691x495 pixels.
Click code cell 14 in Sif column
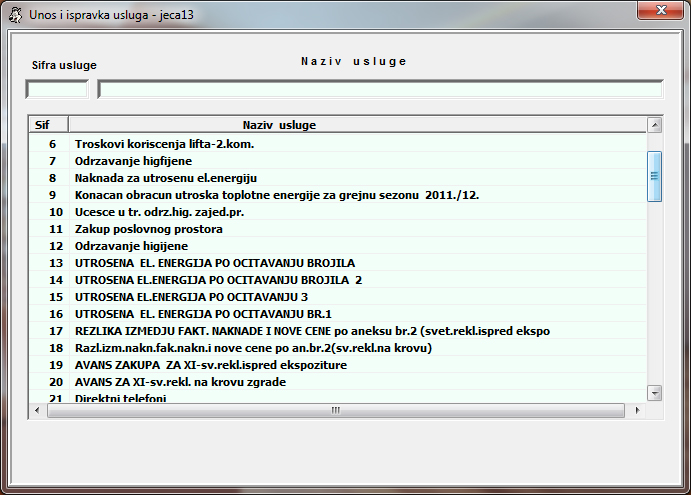(x=49, y=280)
